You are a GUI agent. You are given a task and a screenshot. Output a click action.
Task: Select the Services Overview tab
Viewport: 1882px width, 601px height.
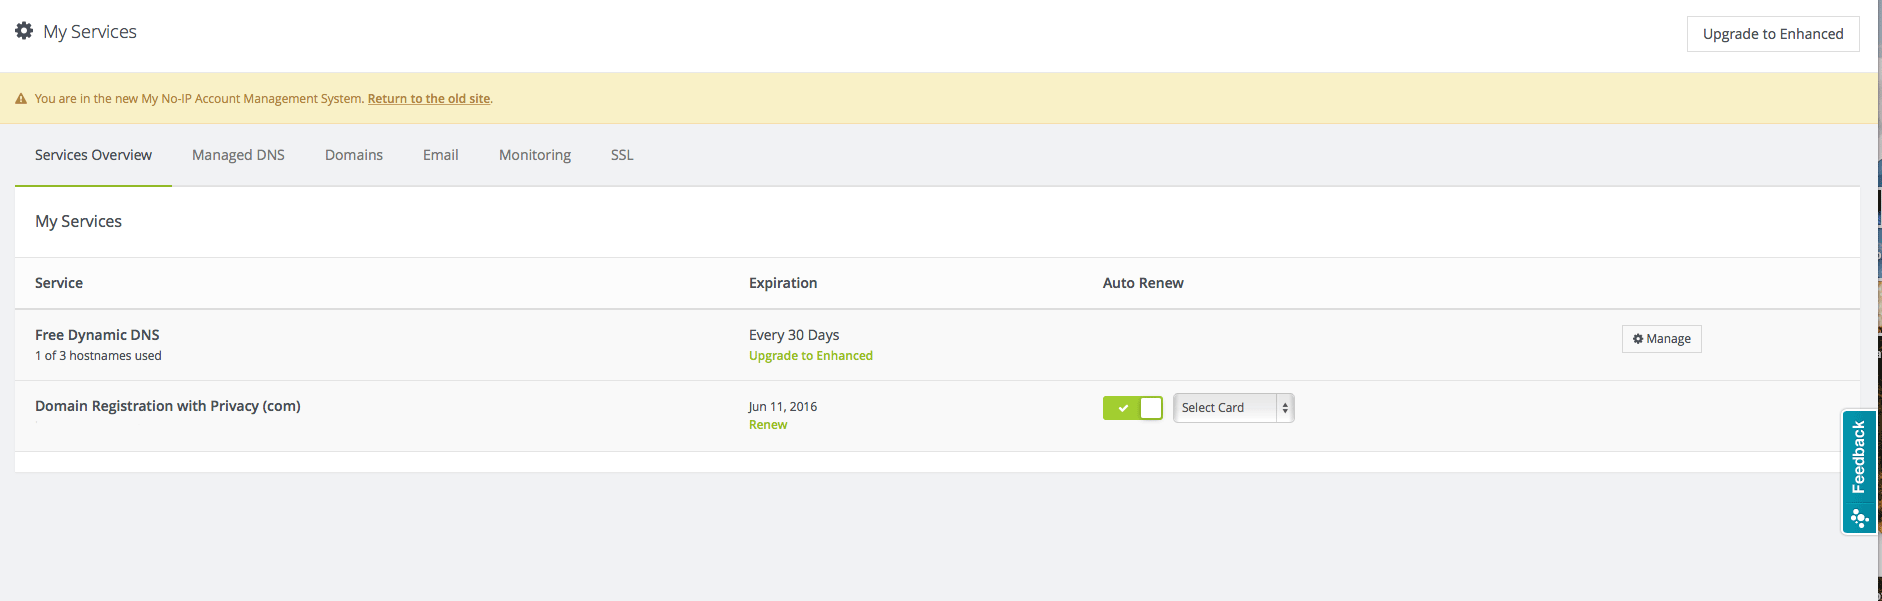pyautogui.click(x=93, y=155)
